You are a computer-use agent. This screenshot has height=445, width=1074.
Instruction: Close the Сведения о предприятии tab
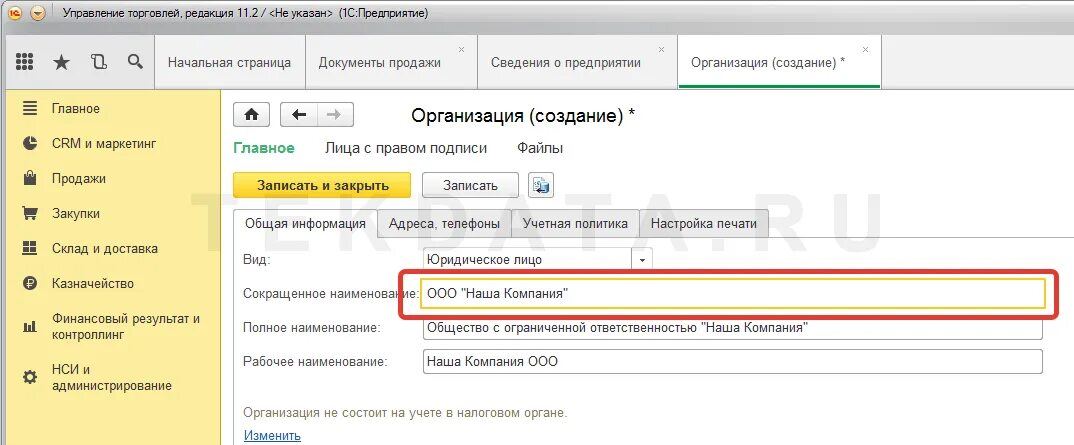[661, 49]
